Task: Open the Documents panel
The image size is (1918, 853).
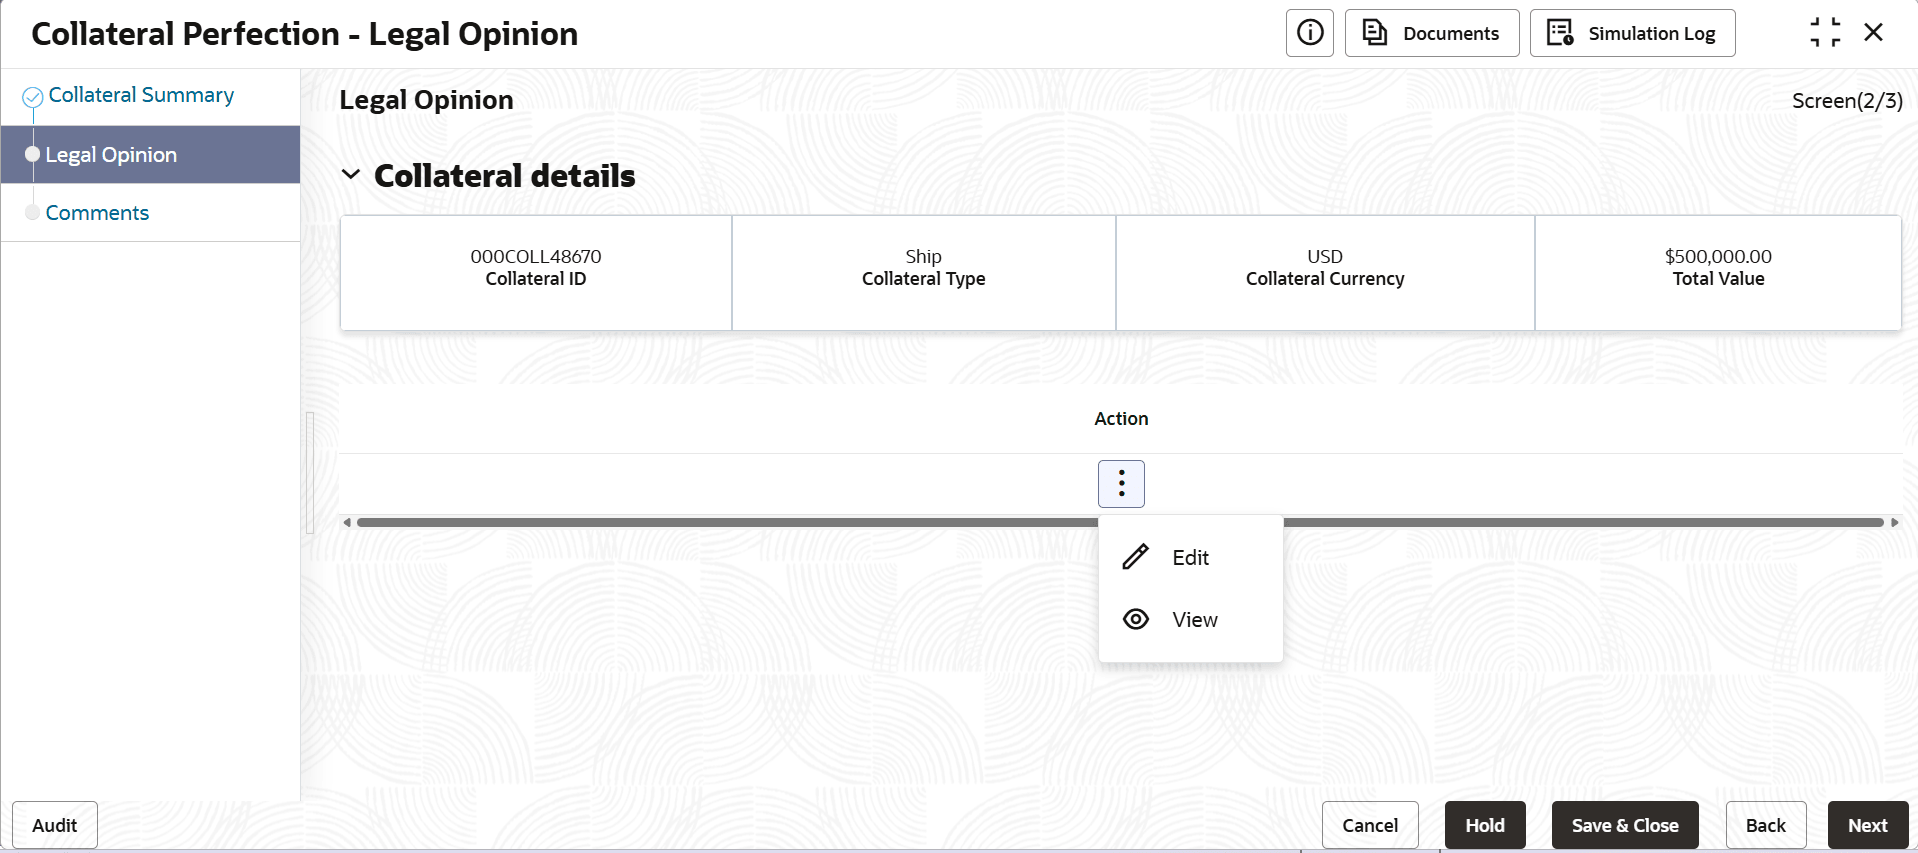Action: (1431, 33)
